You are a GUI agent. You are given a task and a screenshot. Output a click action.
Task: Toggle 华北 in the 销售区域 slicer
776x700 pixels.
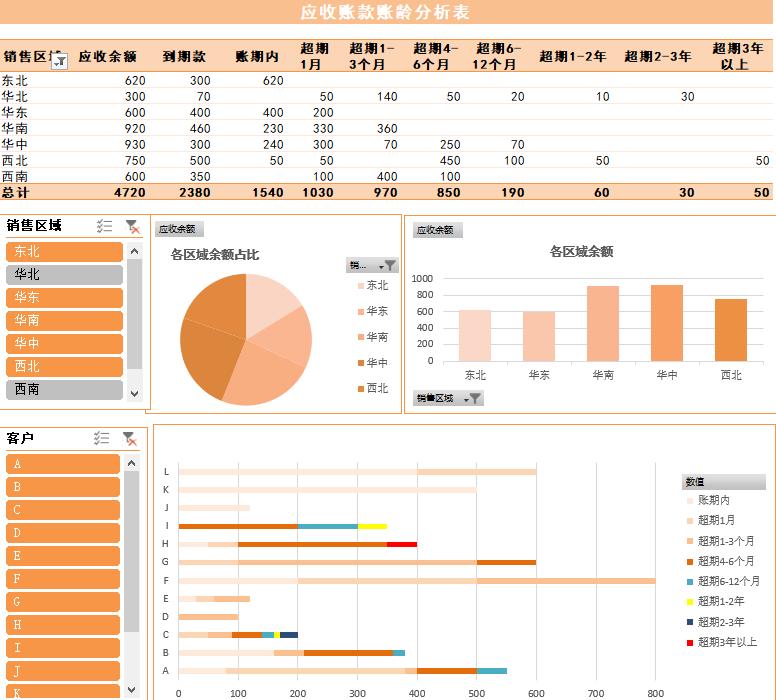[64, 274]
